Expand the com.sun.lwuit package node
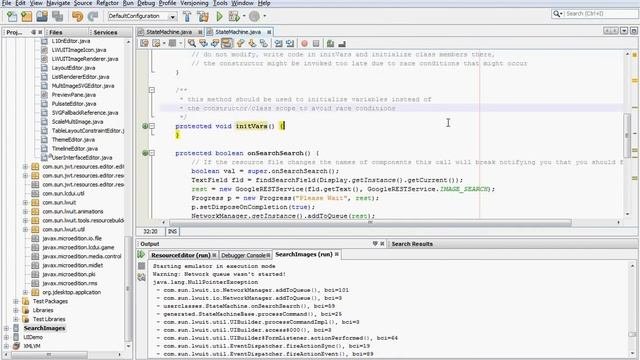This screenshot has height=360, width=640. point(25,202)
